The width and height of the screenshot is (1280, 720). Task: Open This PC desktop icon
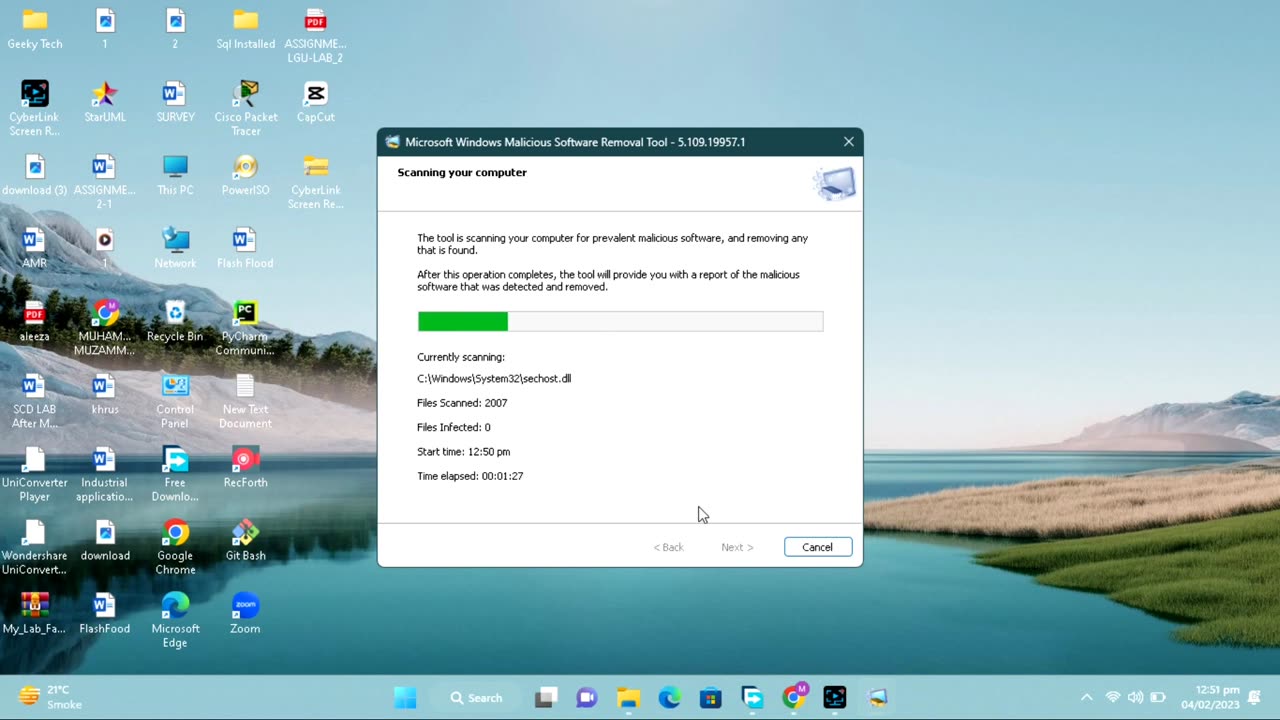175,176
